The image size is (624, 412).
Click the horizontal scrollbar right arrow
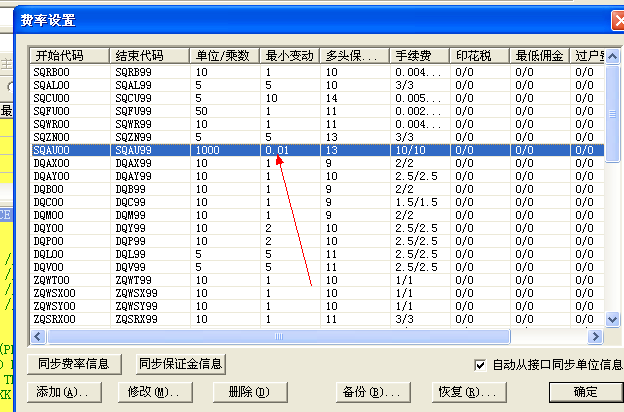pos(597,338)
